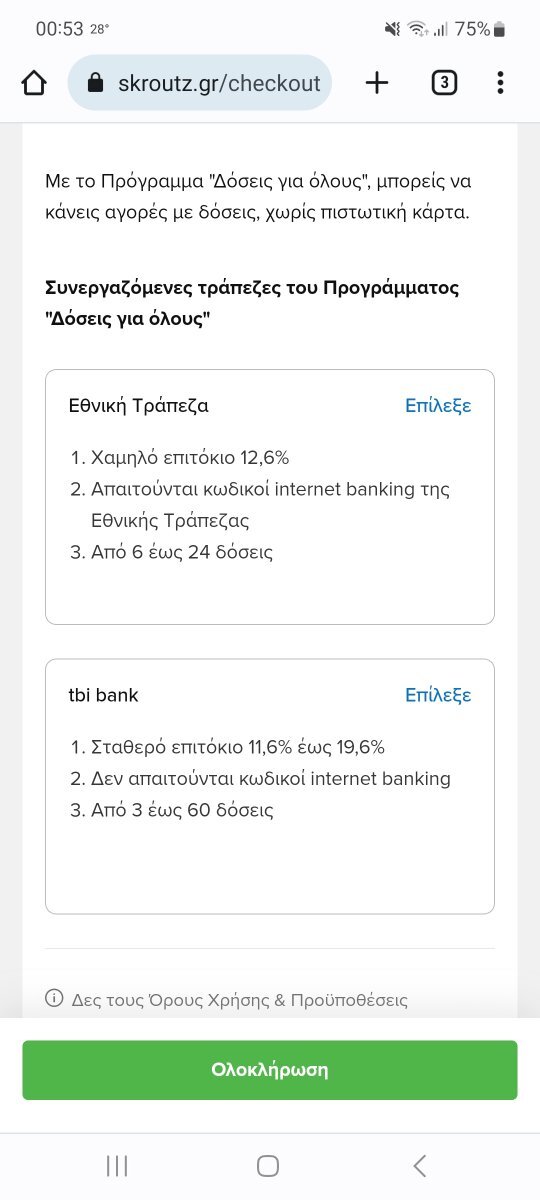Tap the Wi-Fi status icon
540x1200 pixels.
point(416,29)
